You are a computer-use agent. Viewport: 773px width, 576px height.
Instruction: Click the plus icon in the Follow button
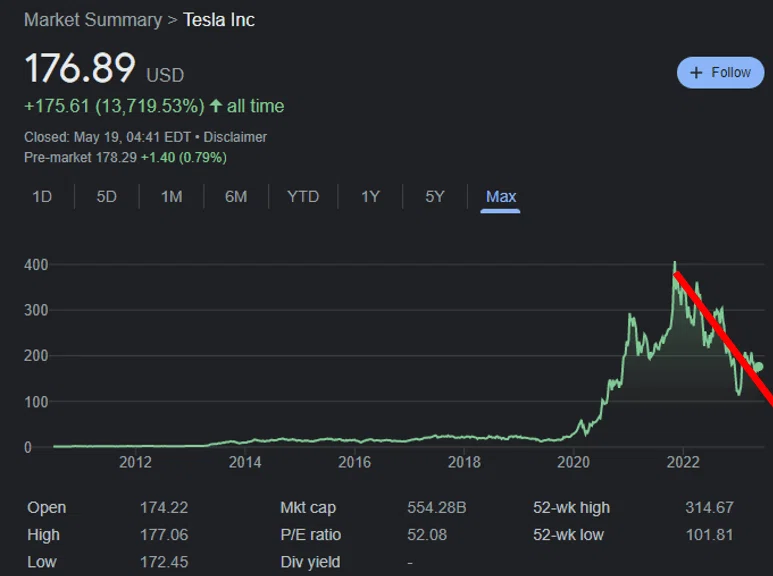click(x=696, y=73)
